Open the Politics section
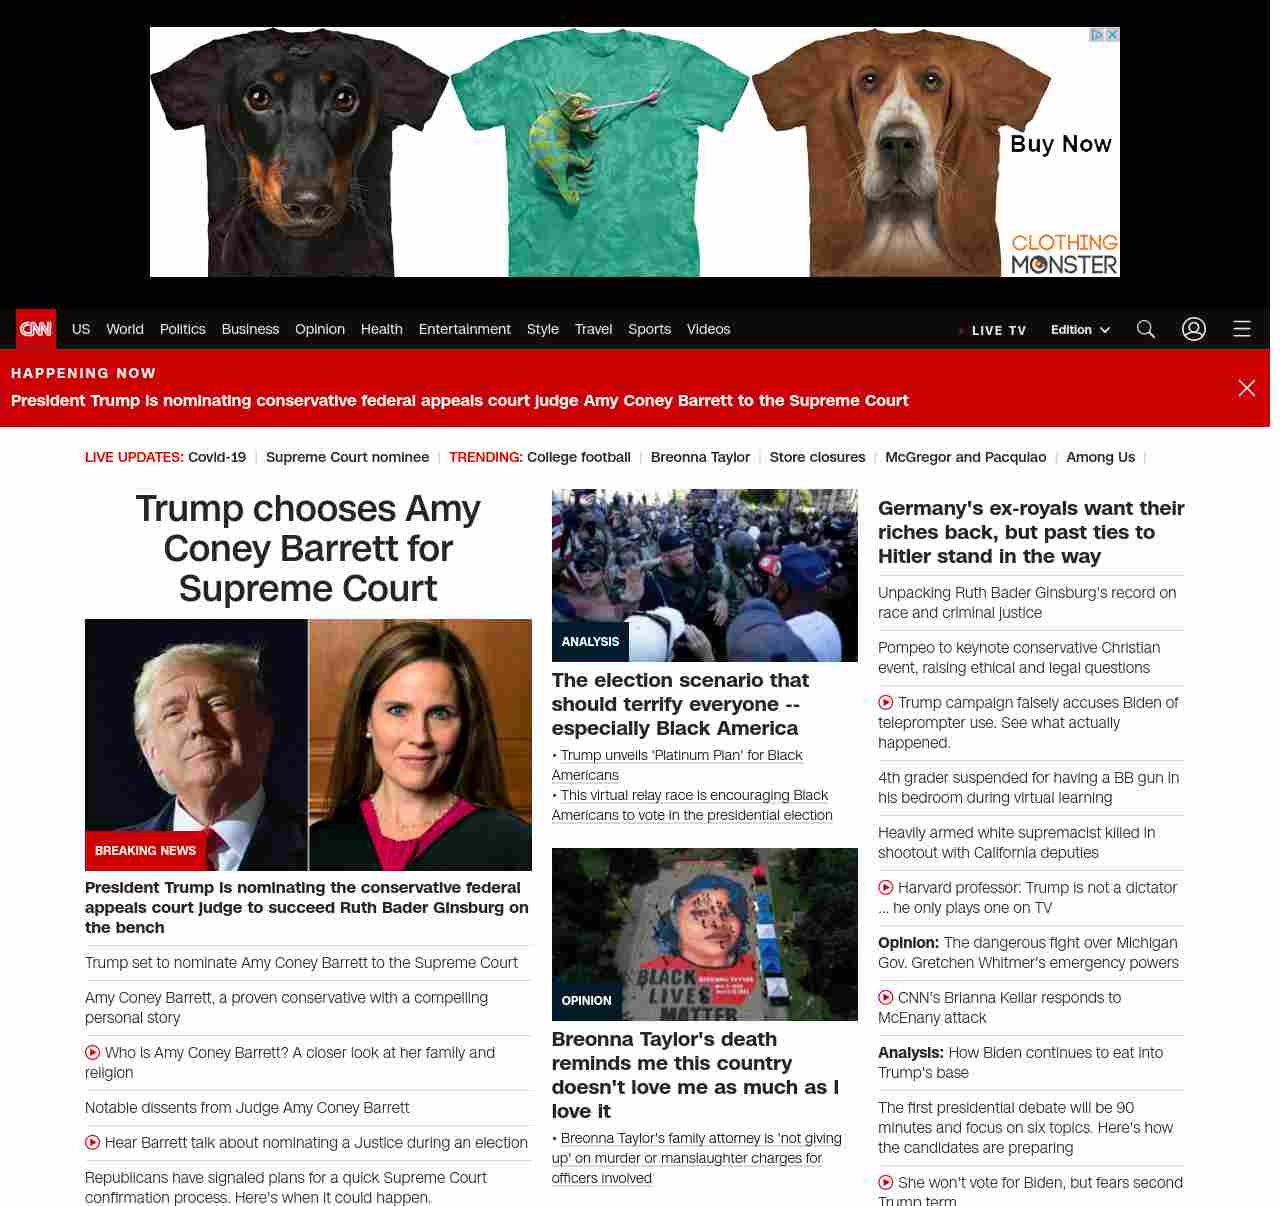 [x=182, y=329]
